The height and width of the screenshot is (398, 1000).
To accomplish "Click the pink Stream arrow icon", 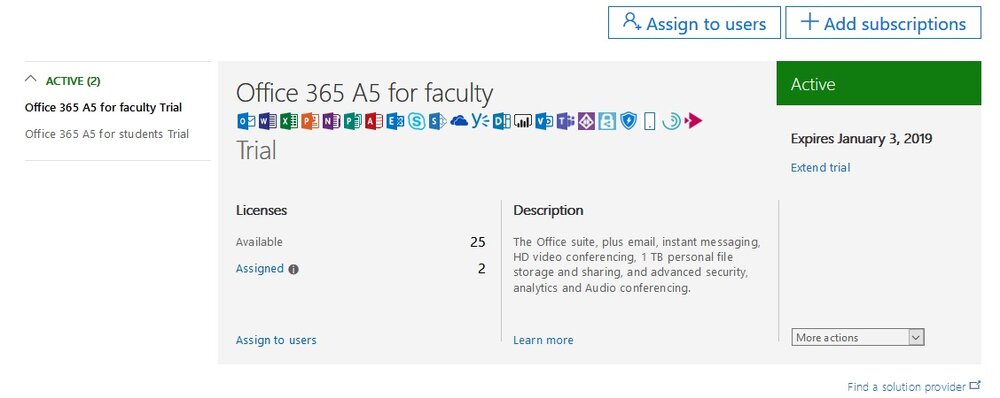I will pos(693,121).
